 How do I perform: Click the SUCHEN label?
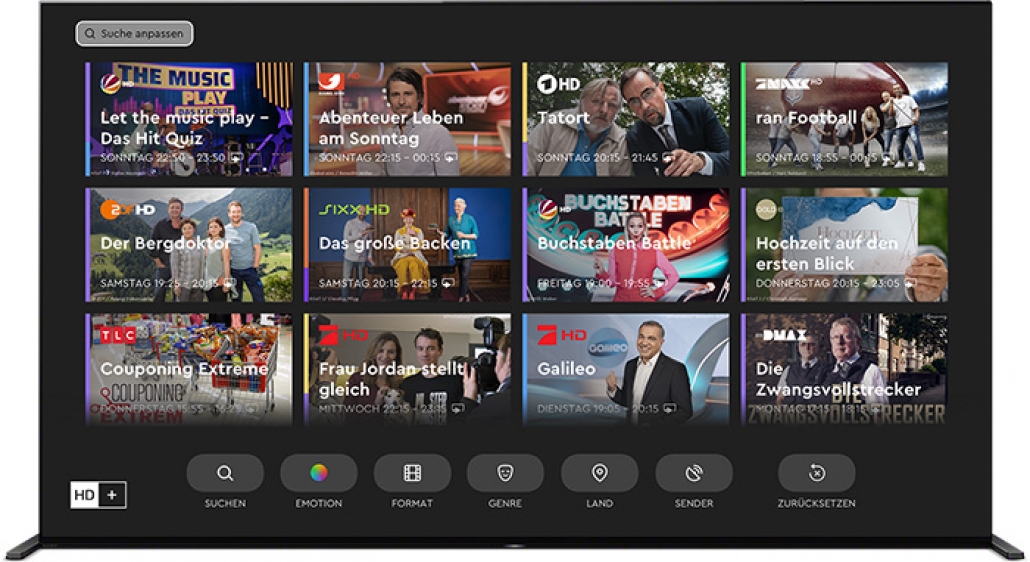pyautogui.click(x=225, y=504)
